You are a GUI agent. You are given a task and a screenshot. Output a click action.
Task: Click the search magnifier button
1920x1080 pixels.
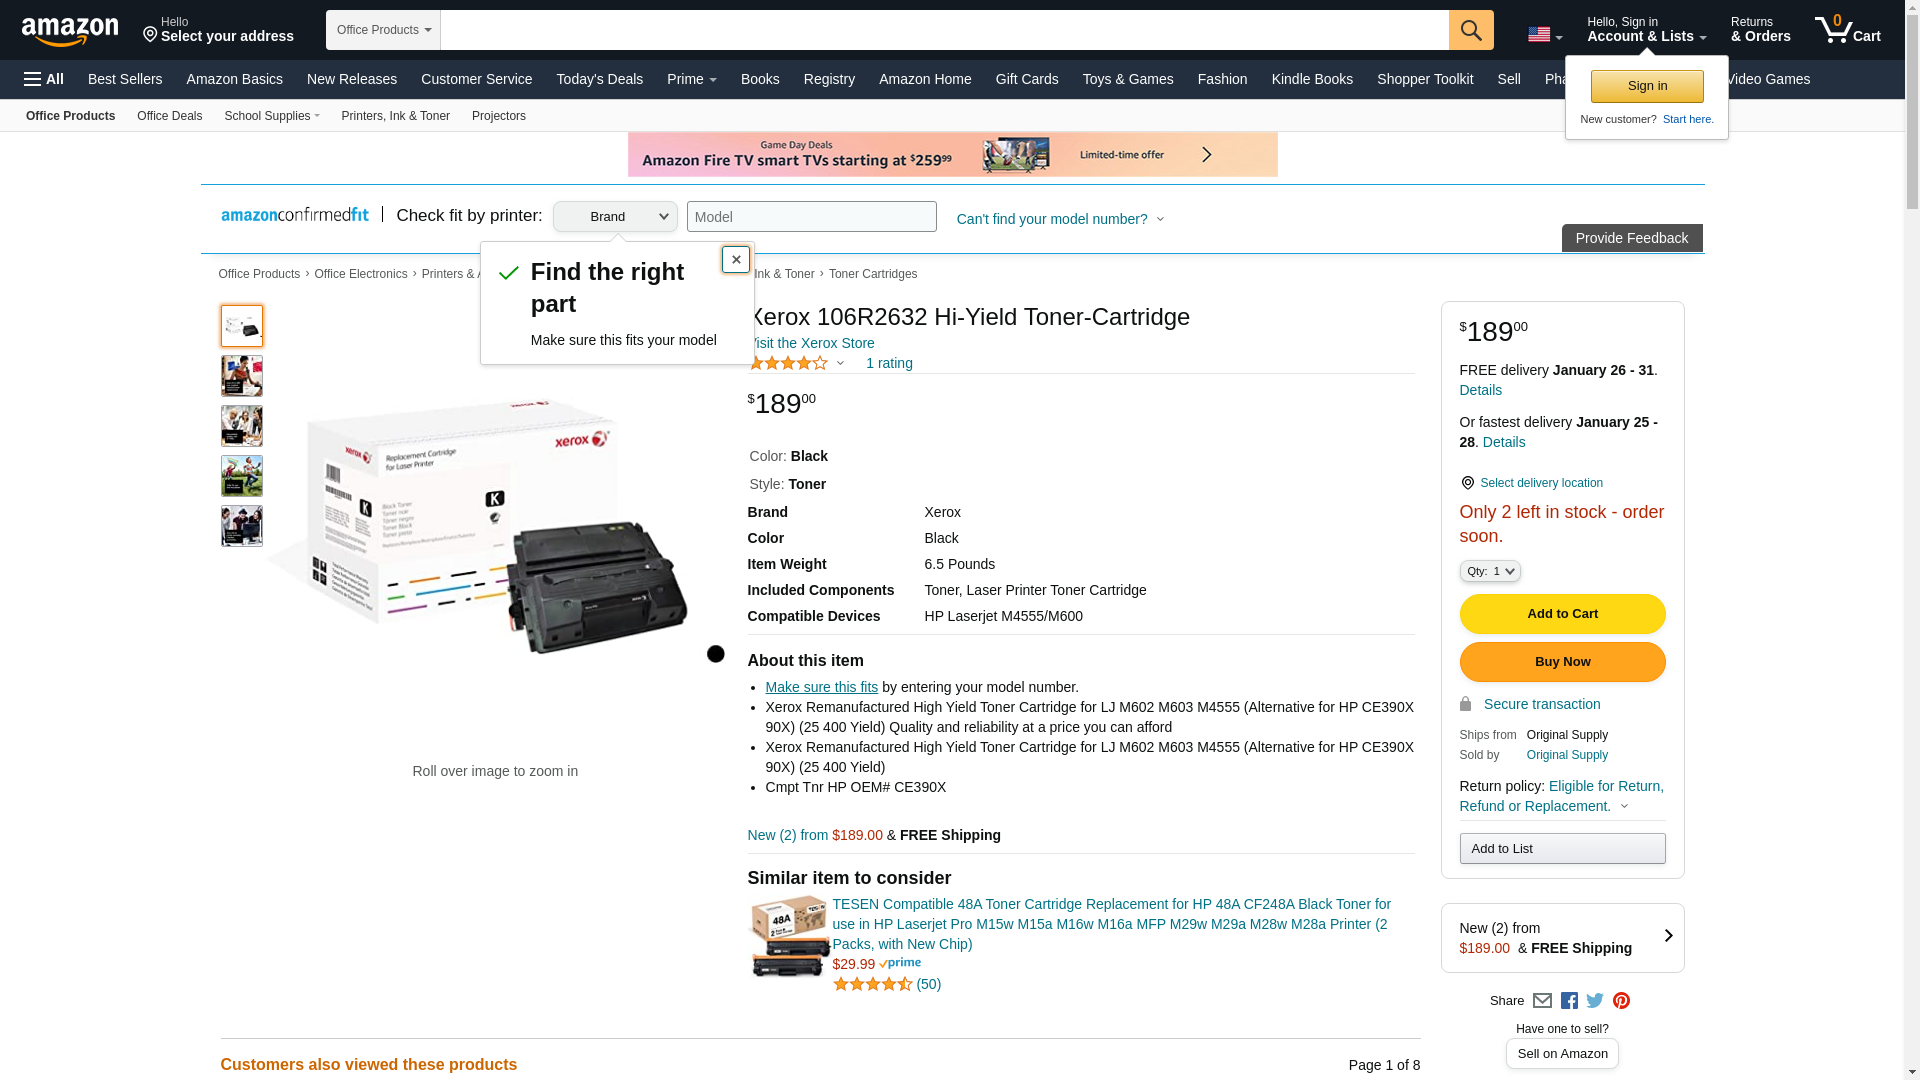pyautogui.click(x=1470, y=30)
